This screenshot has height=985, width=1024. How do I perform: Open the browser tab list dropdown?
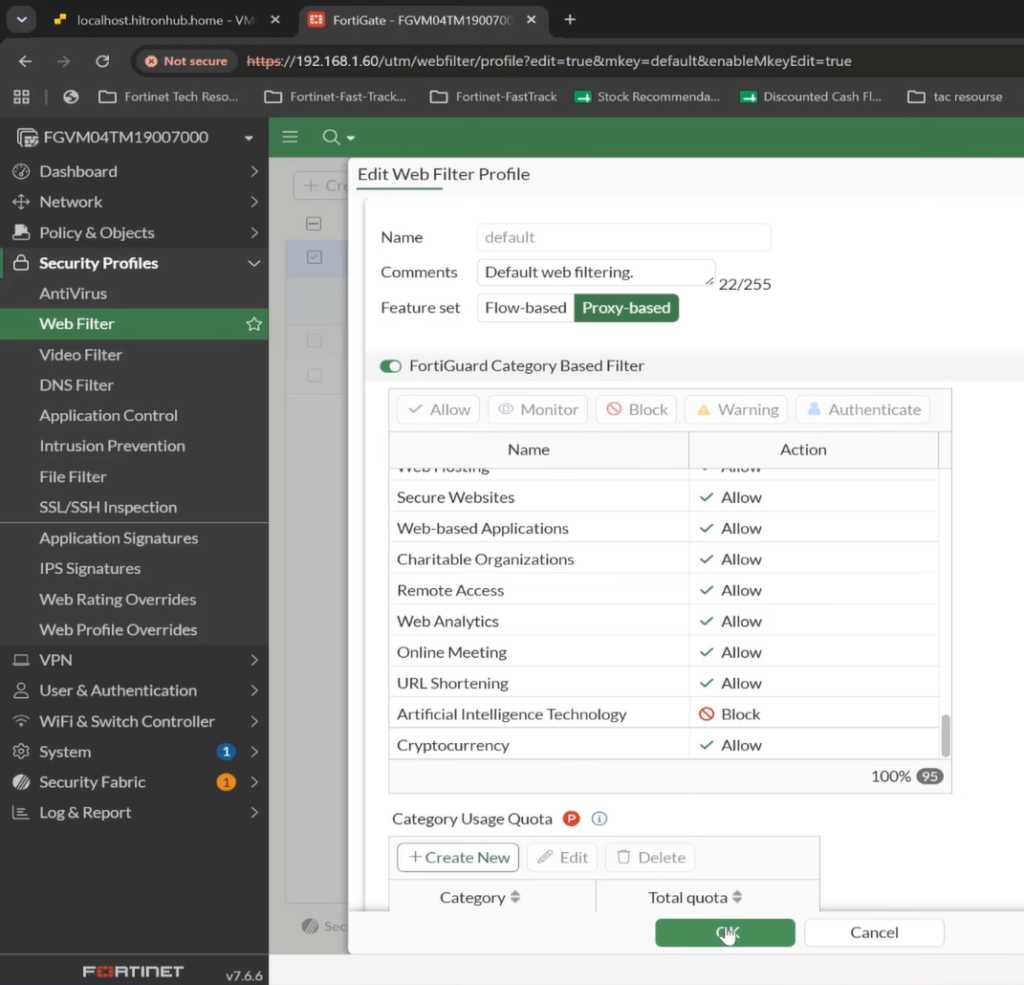[22, 20]
